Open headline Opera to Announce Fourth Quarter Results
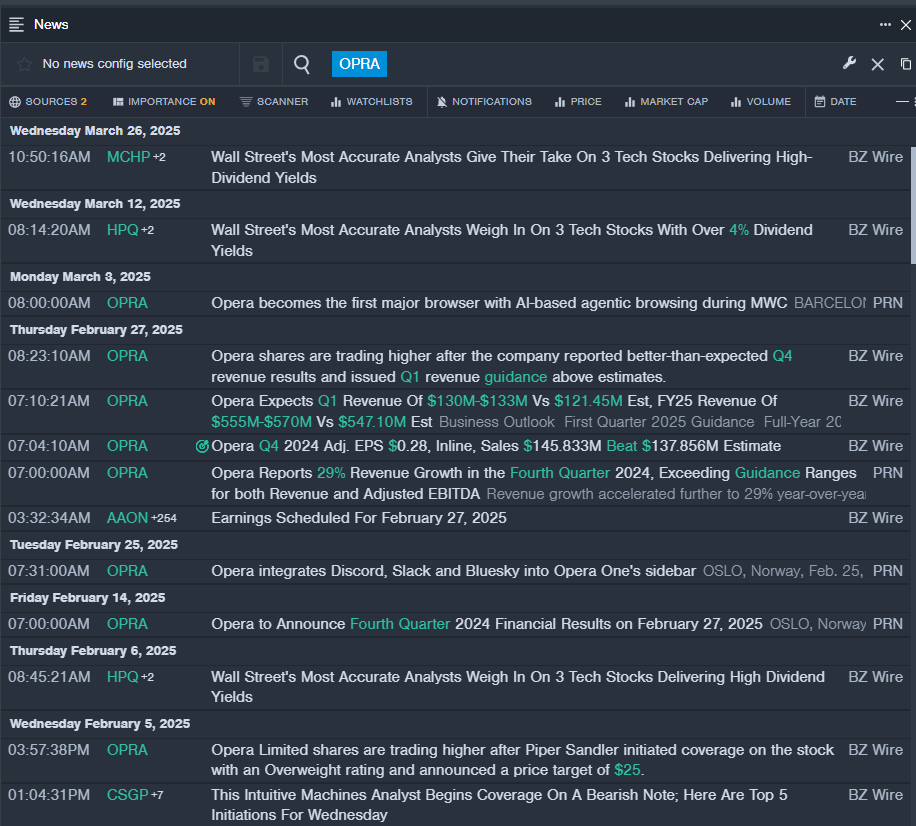 (x=487, y=624)
